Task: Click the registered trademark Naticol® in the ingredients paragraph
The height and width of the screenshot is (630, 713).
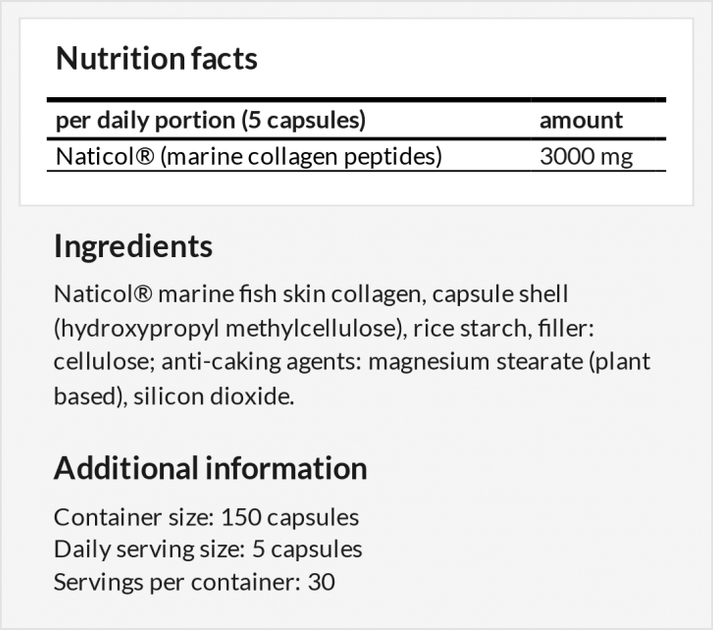Action: pyautogui.click(x=103, y=295)
